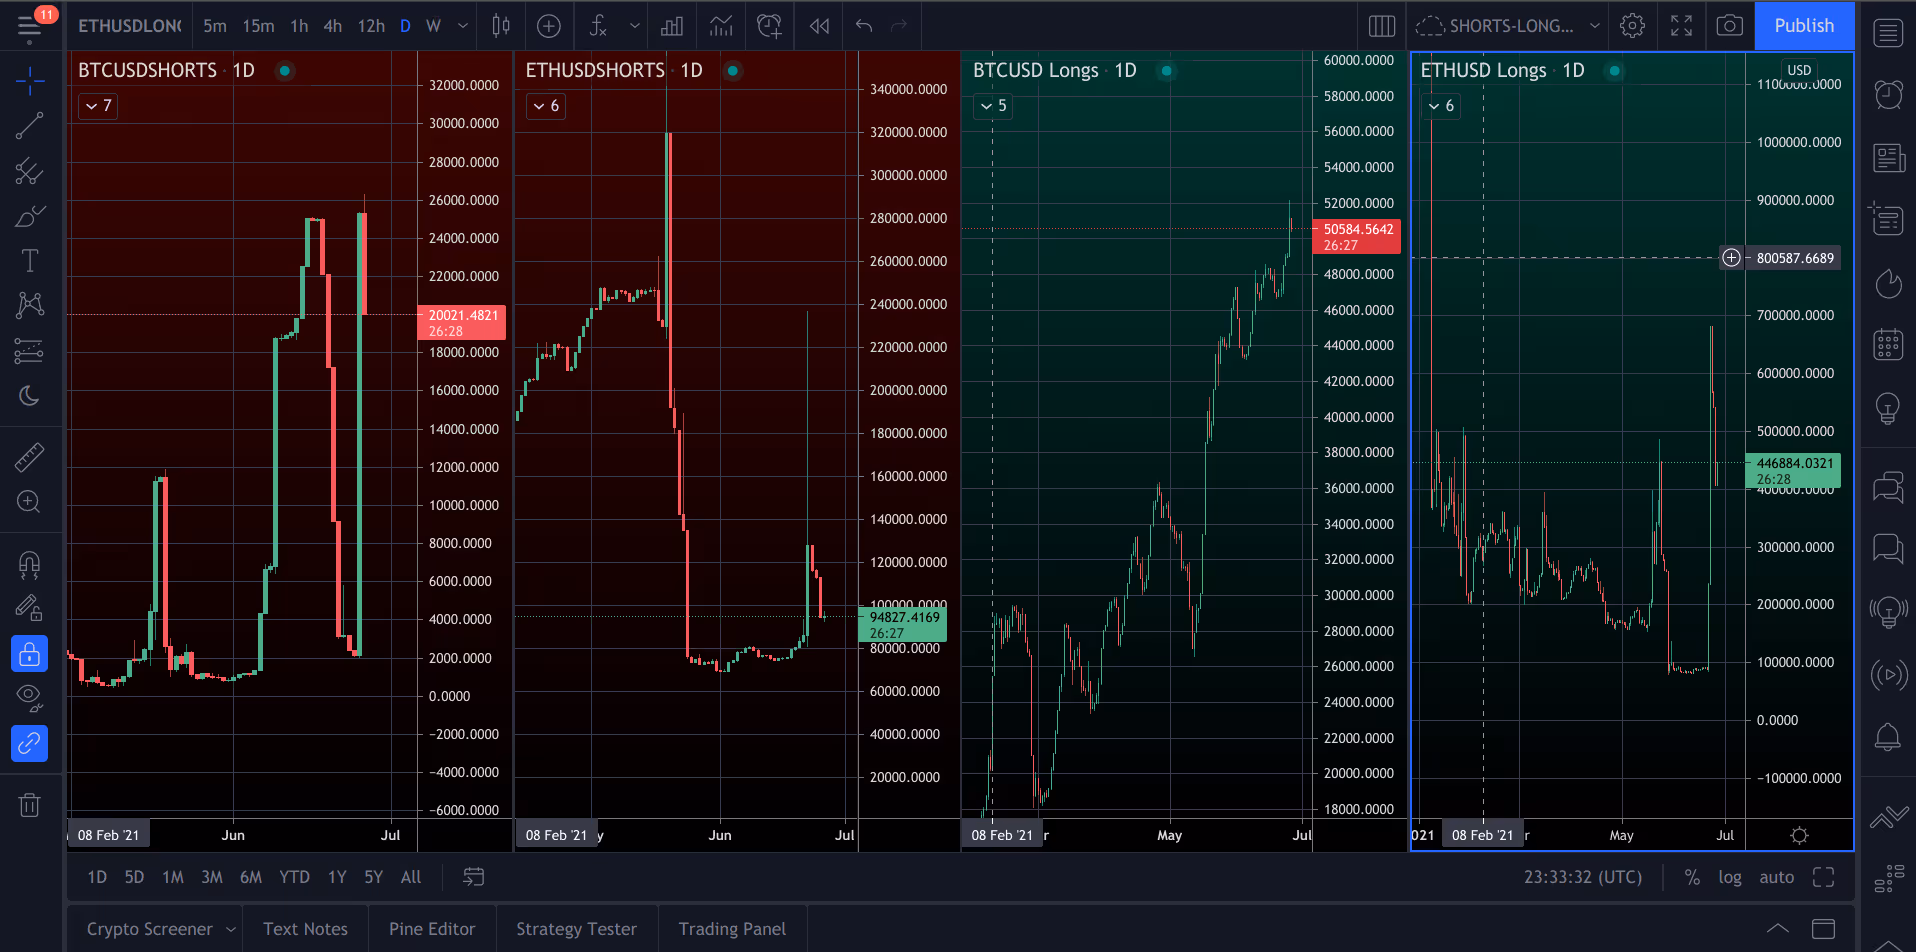Open the SHORTS-LONG layout name dropdown
The image size is (1916, 952).
coord(1594,26)
